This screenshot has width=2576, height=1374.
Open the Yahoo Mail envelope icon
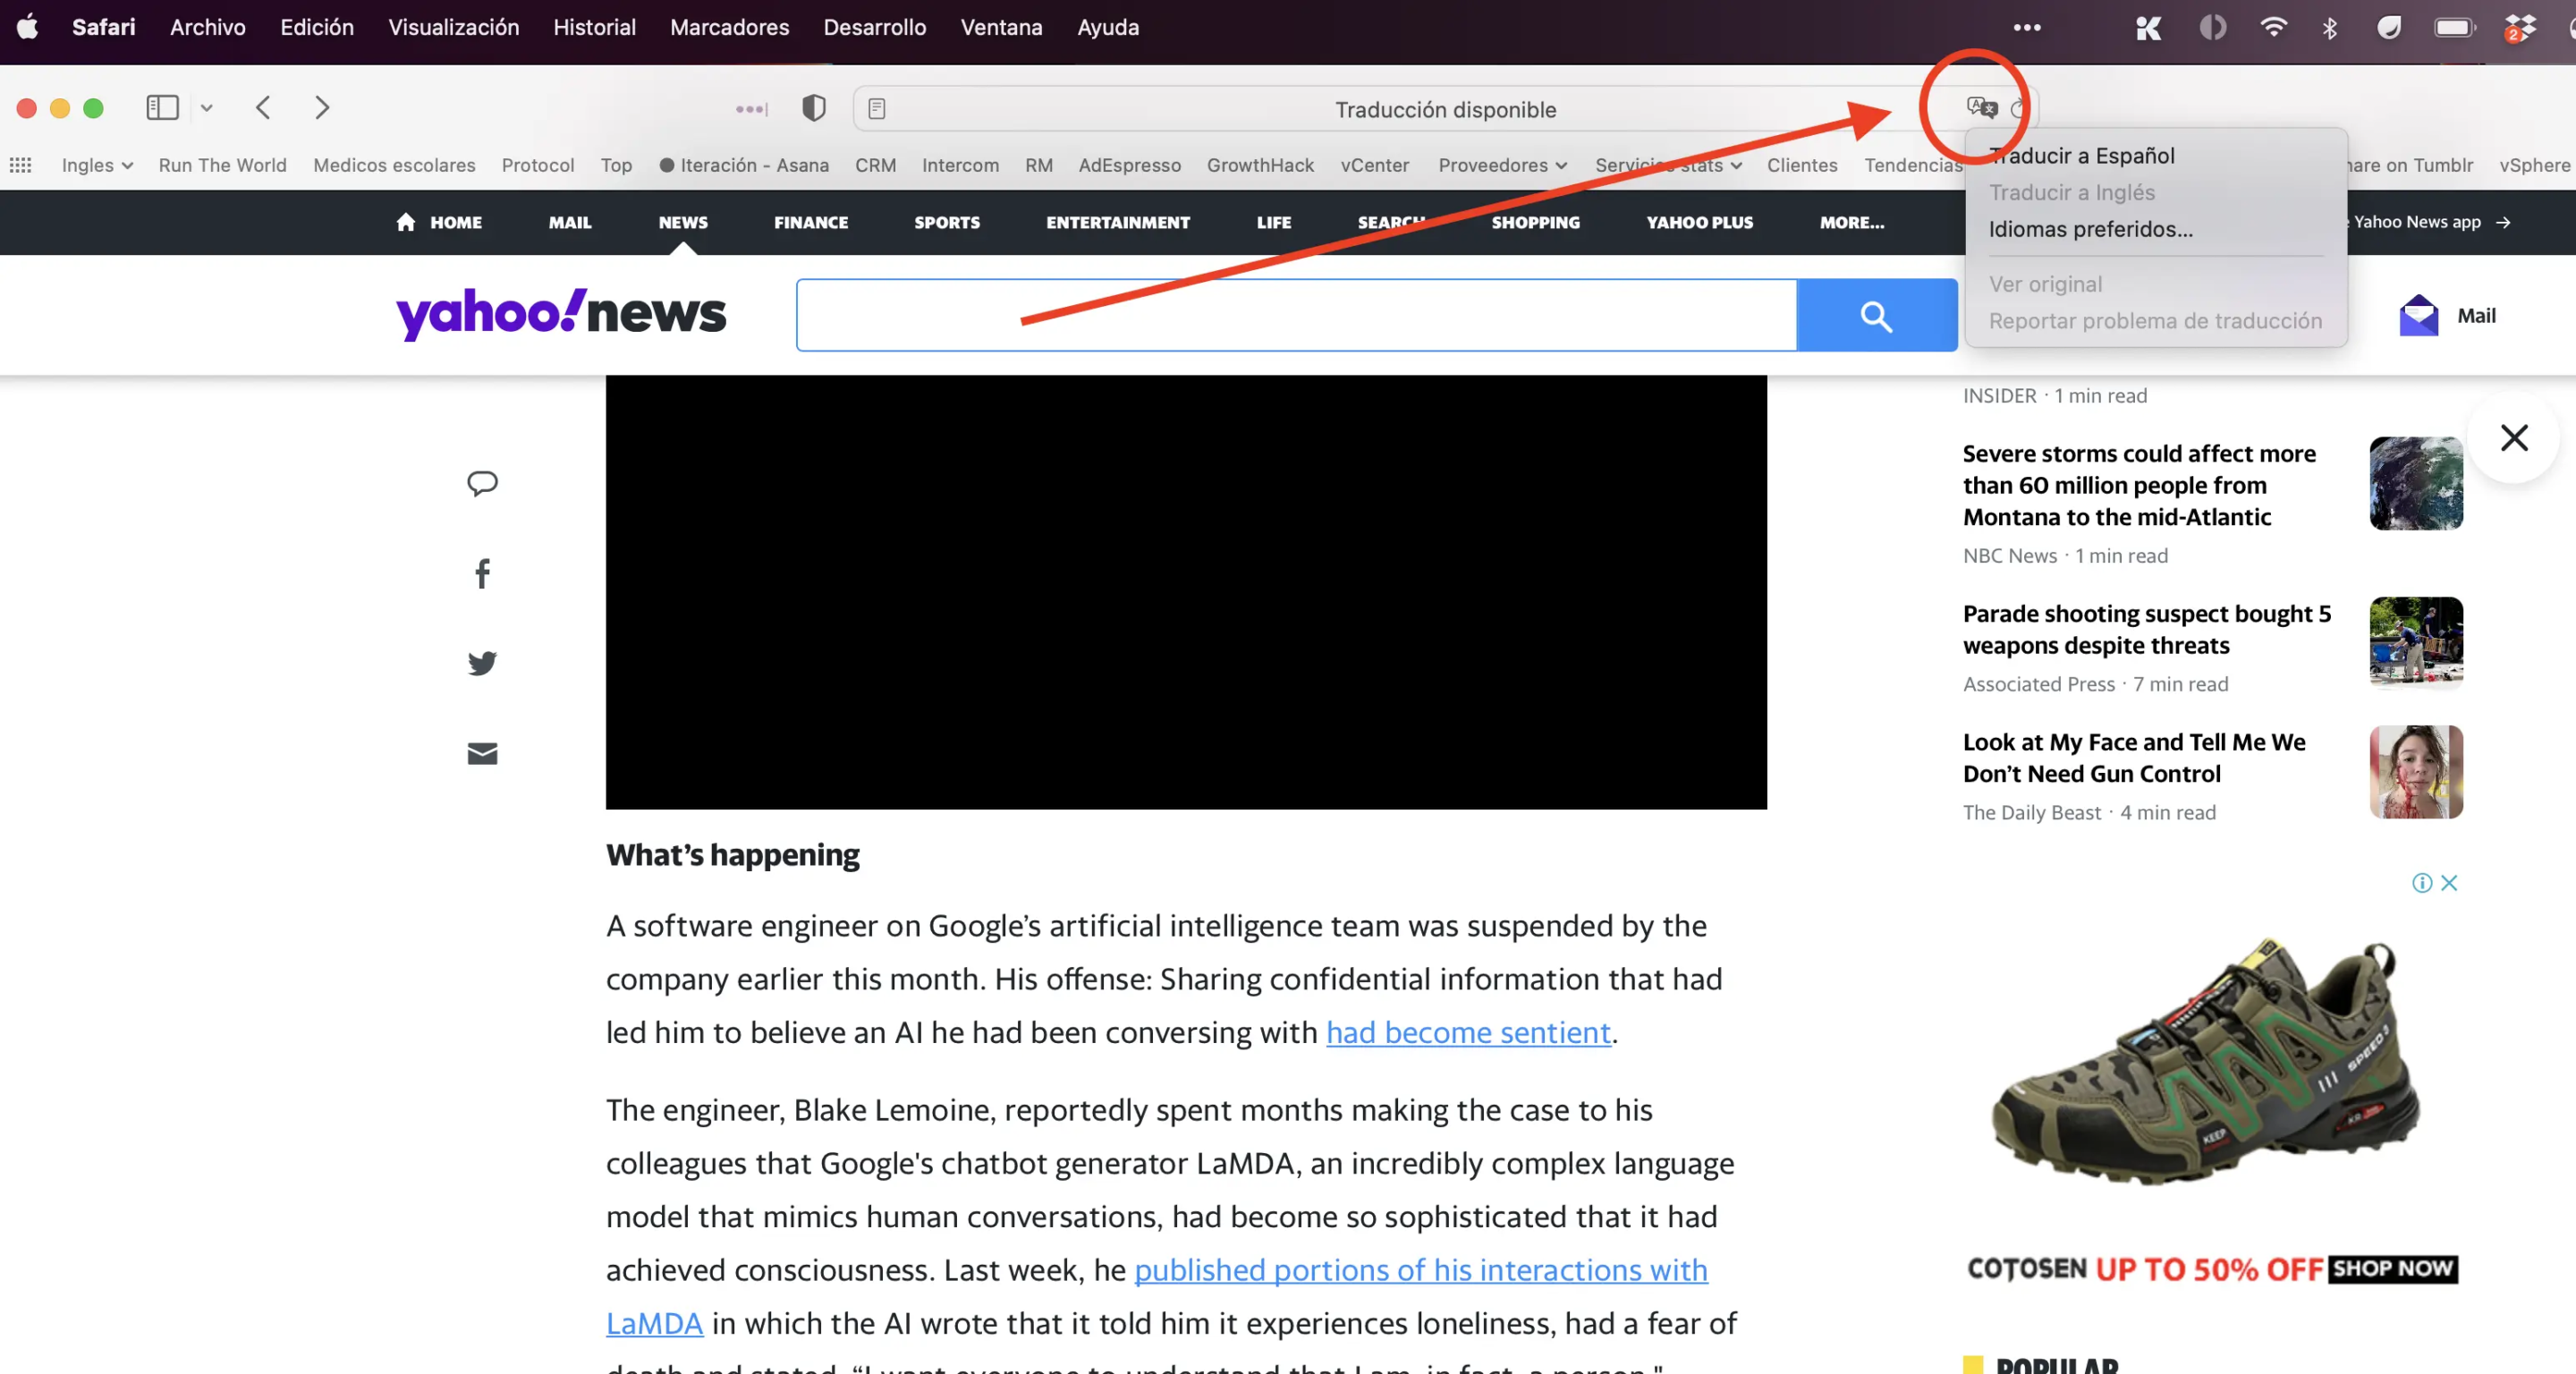2418,316
